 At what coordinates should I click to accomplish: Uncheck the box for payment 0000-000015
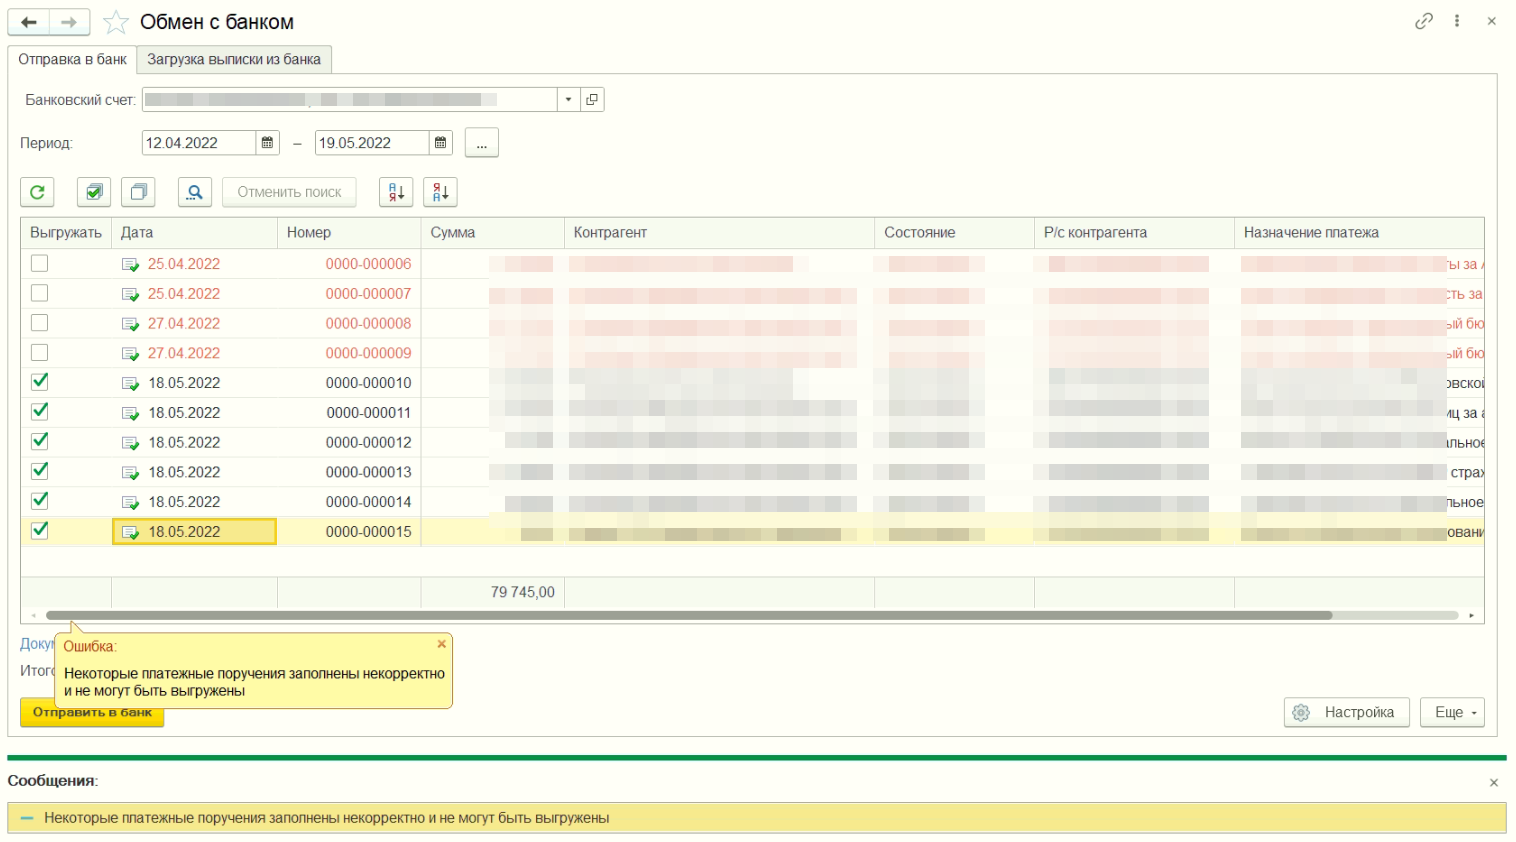pyautogui.click(x=39, y=531)
